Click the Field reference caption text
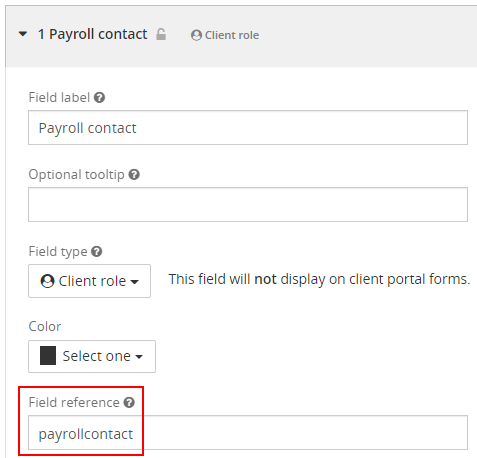Image resolution: width=477 pixels, height=458 pixels. 74,402
